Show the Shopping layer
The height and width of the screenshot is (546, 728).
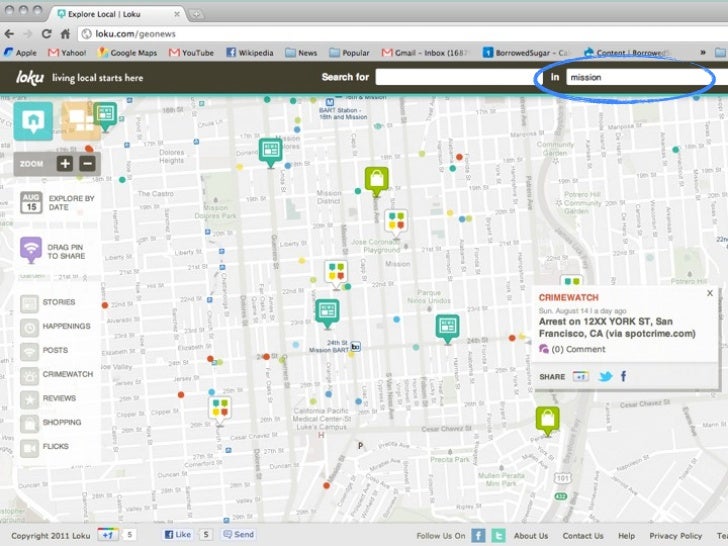(x=30, y=422)
